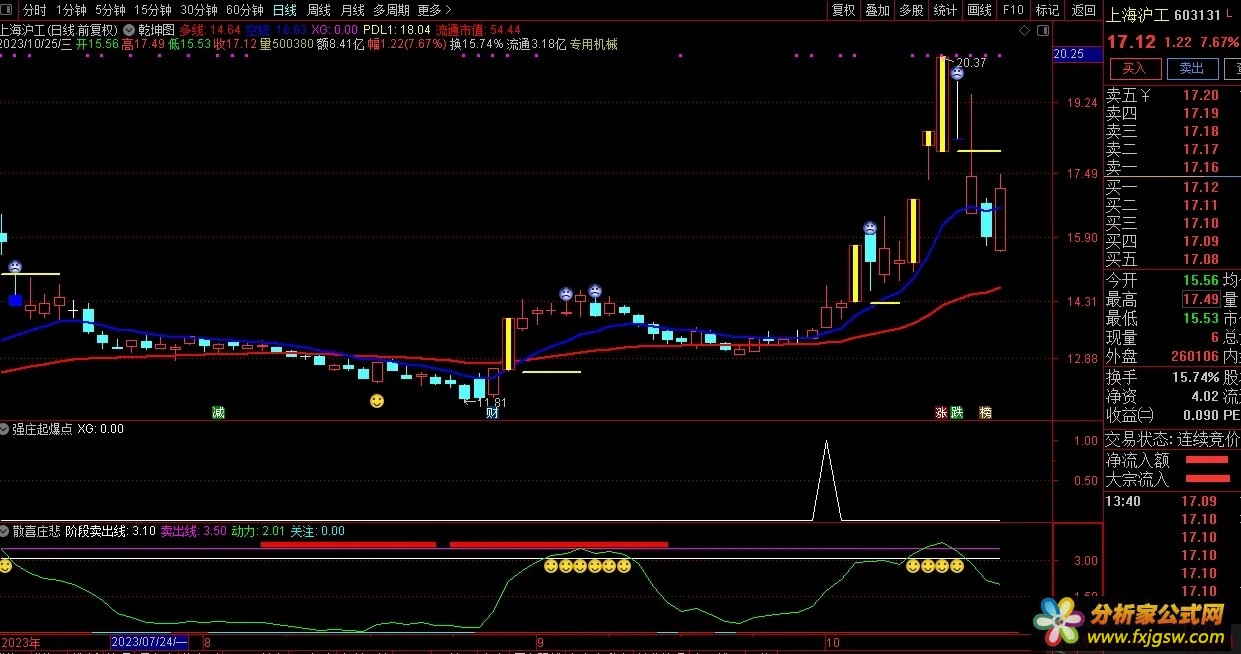Click the 13:40 tick time entry
This screenshot has height=654, width=1241.
[x=1123, y=501]
